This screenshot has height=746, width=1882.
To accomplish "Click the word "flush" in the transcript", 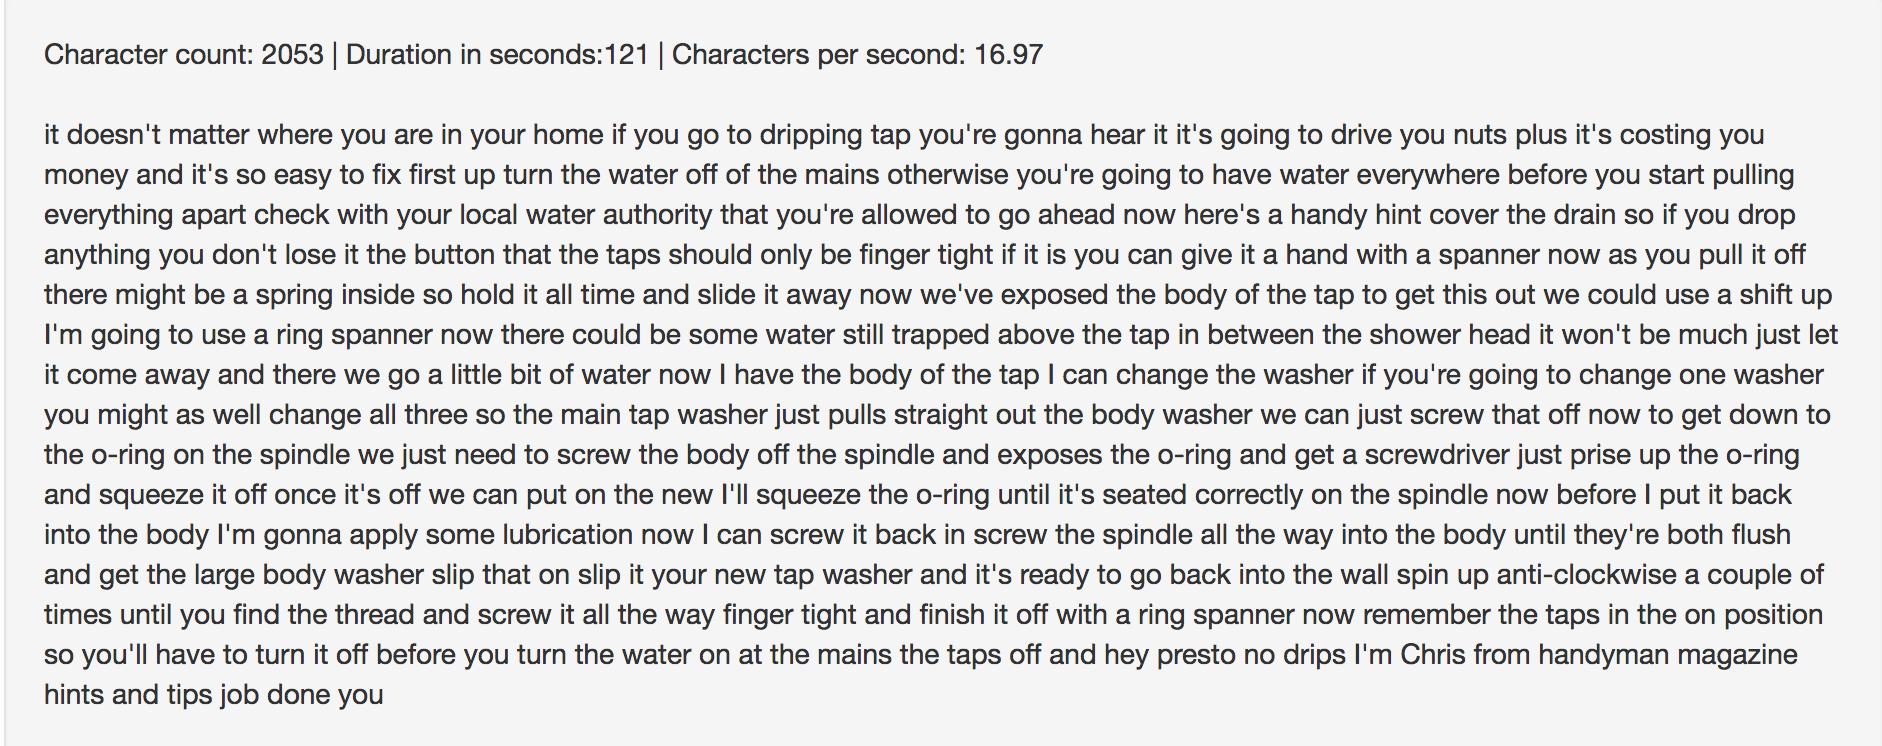I will pos(1760,535).
